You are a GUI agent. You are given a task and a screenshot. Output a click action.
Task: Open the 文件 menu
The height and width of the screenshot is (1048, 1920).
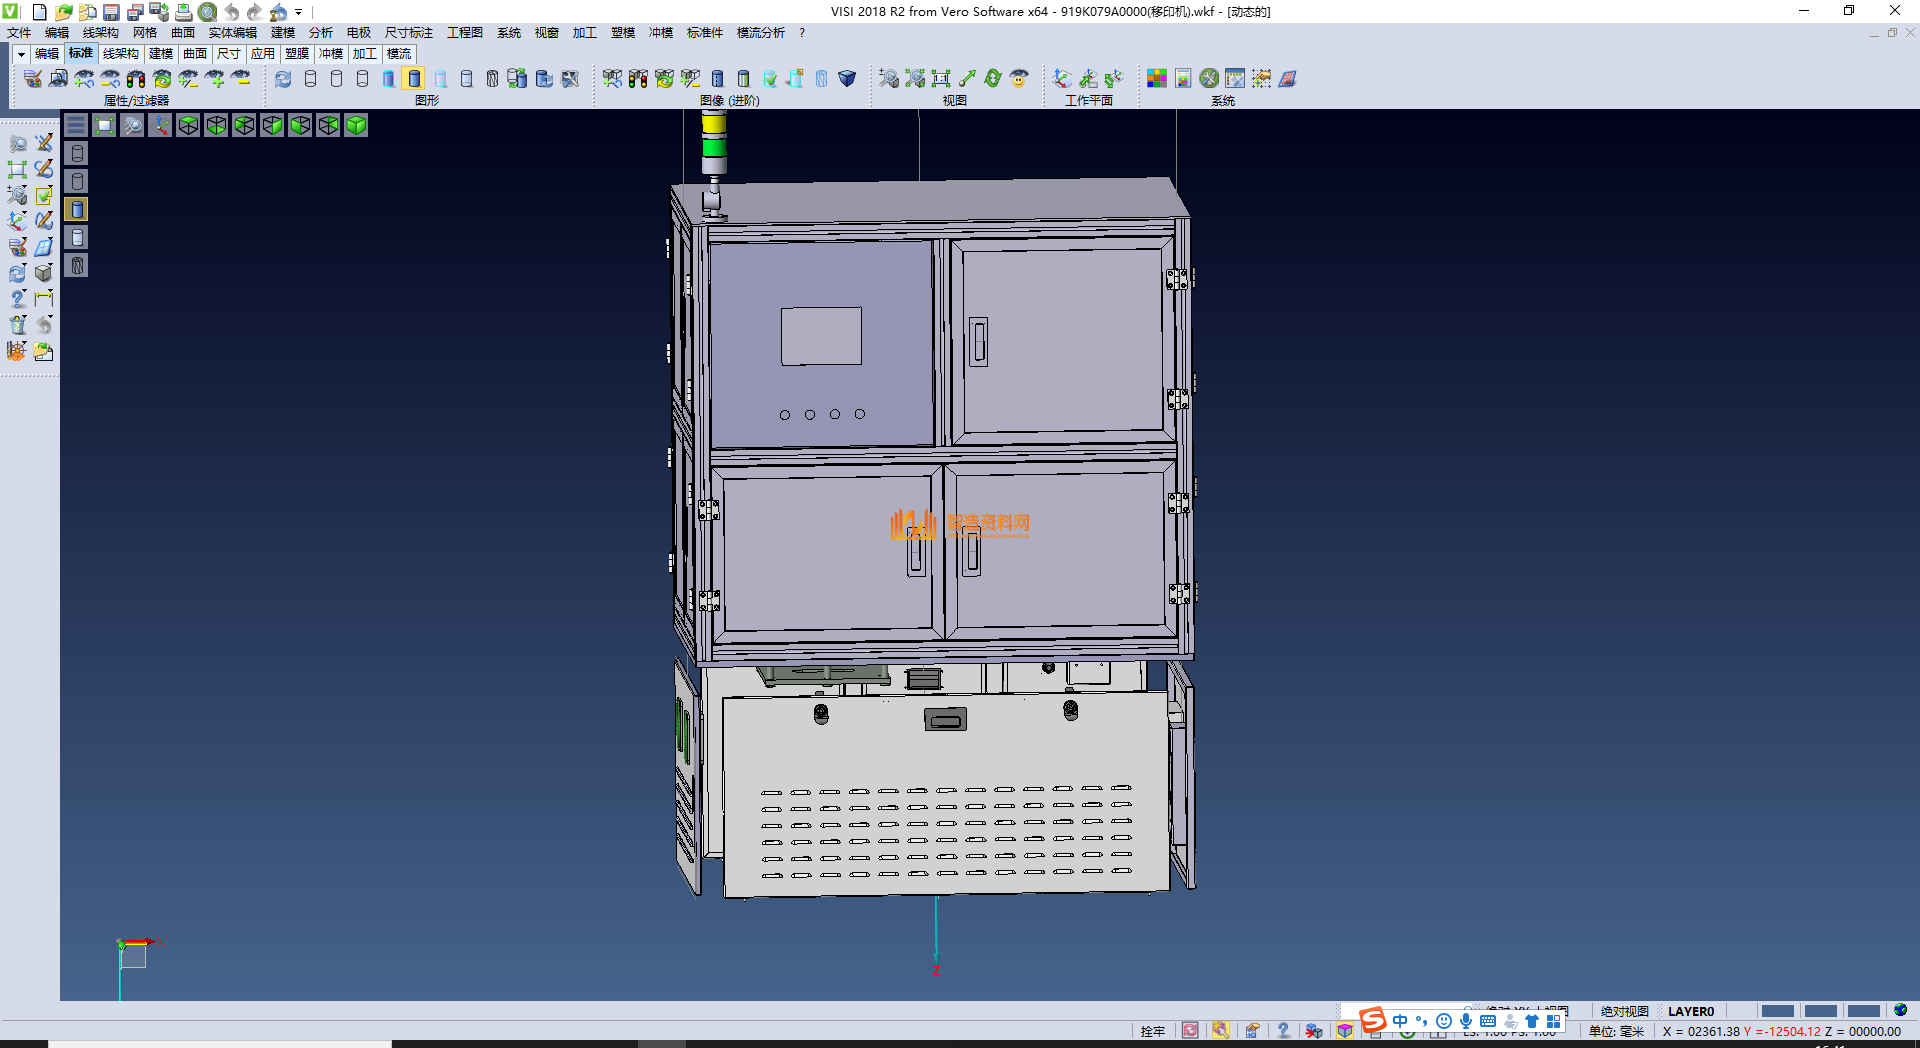click(19, 33)
